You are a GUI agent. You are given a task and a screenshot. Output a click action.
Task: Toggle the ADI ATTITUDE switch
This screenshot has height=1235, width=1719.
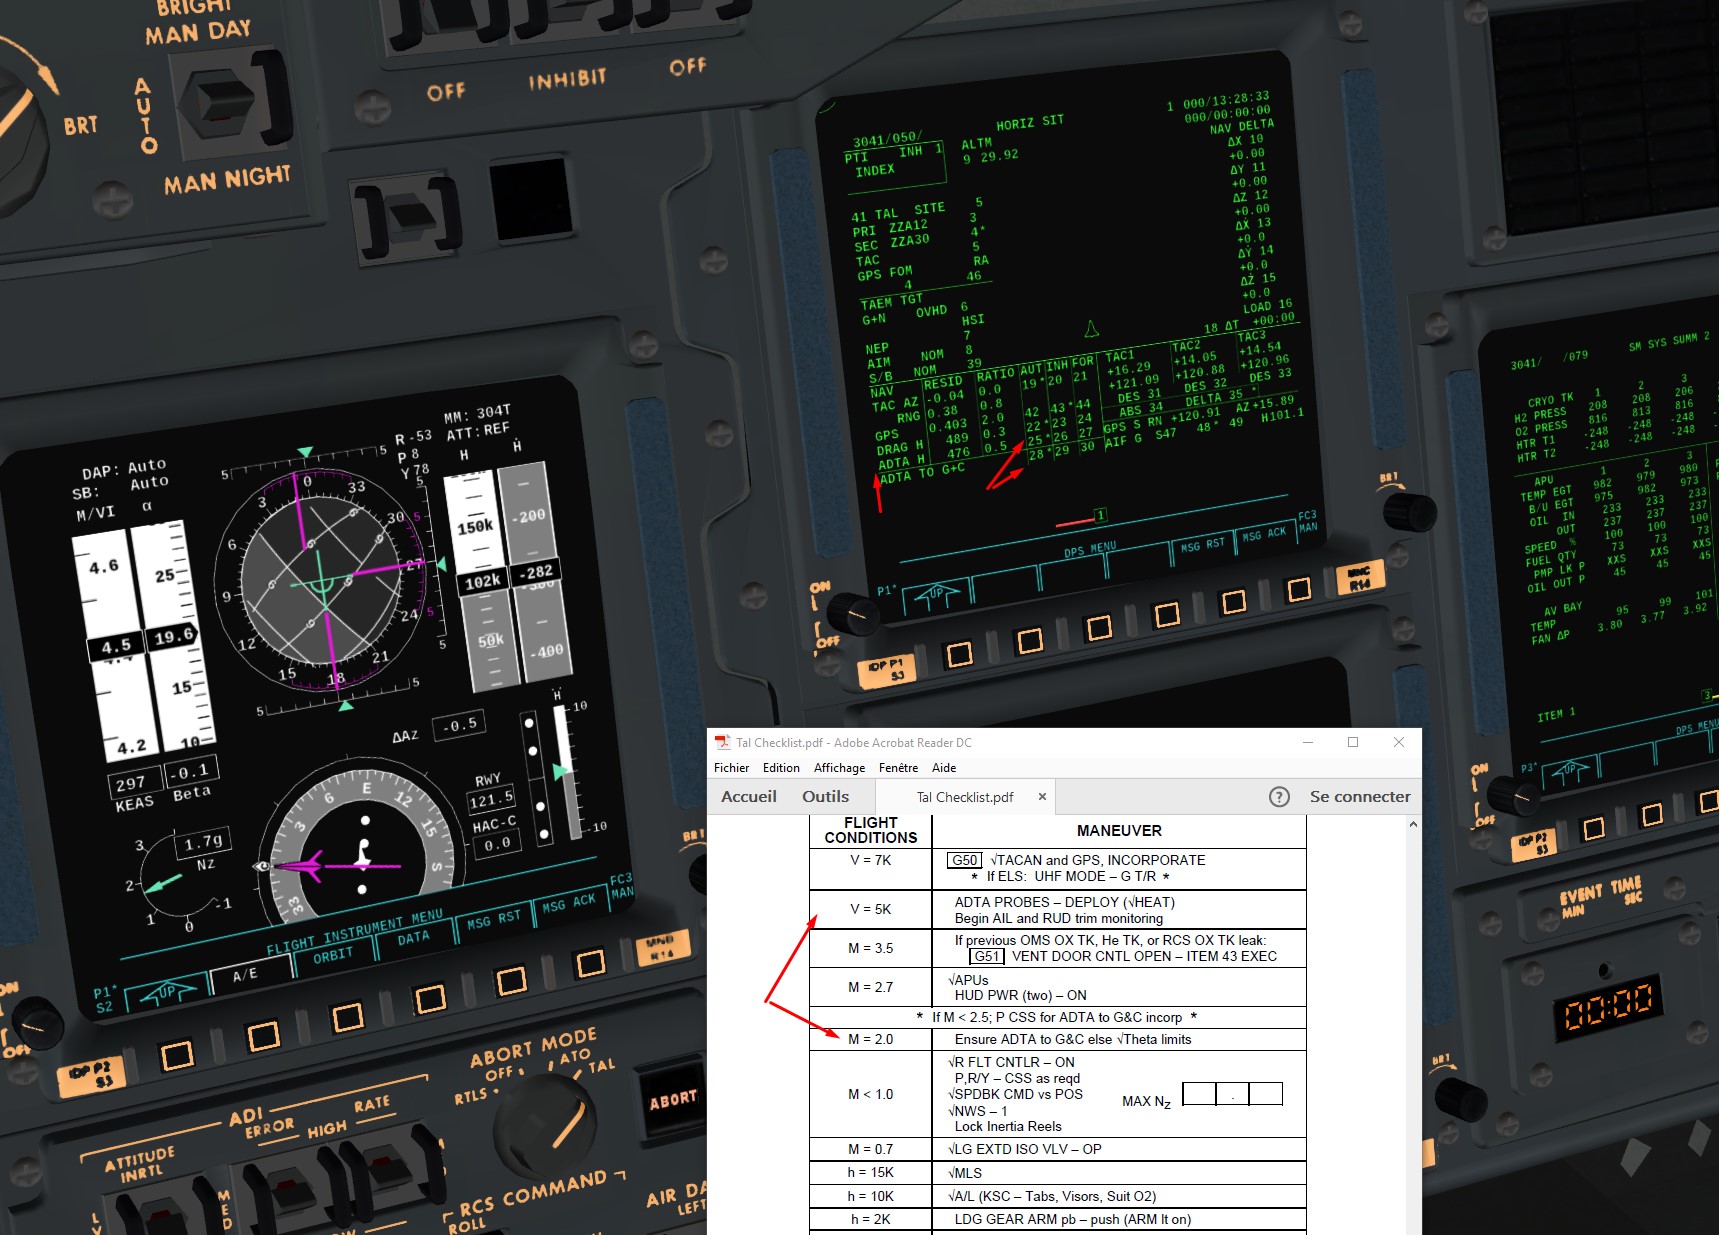[160, 1215]
